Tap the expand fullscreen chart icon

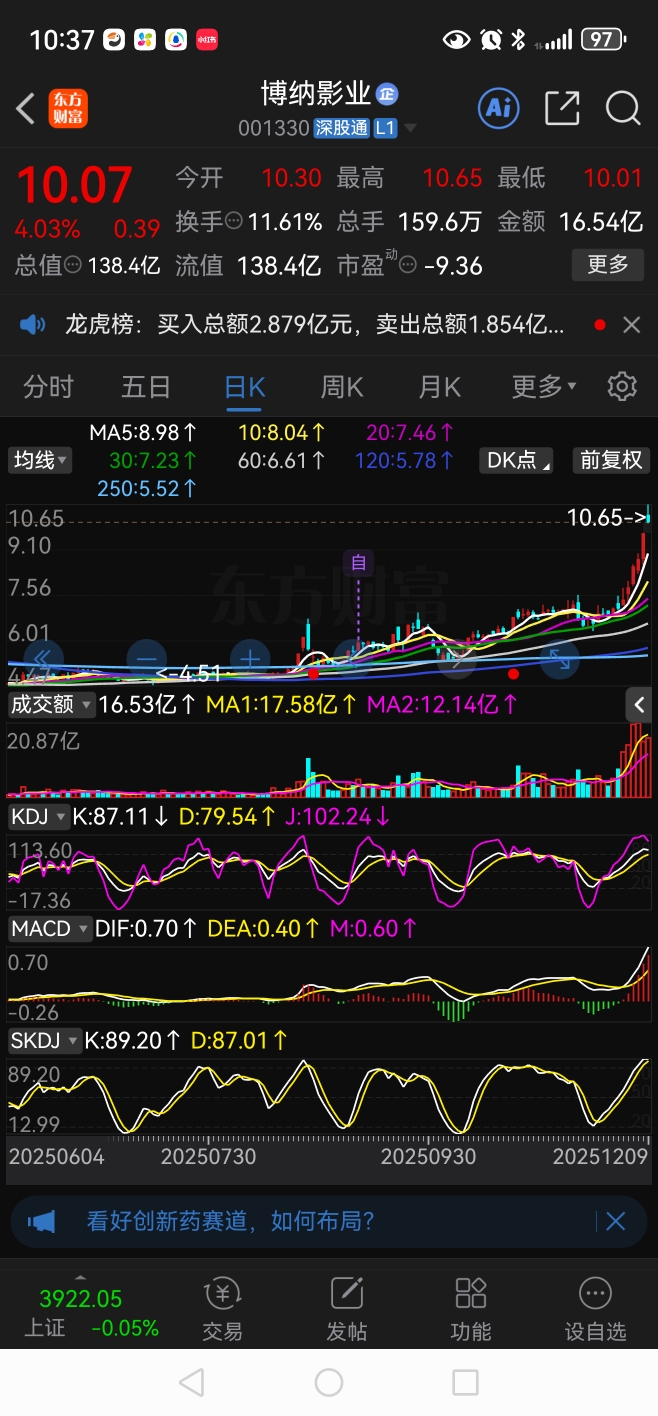[558, 659]
